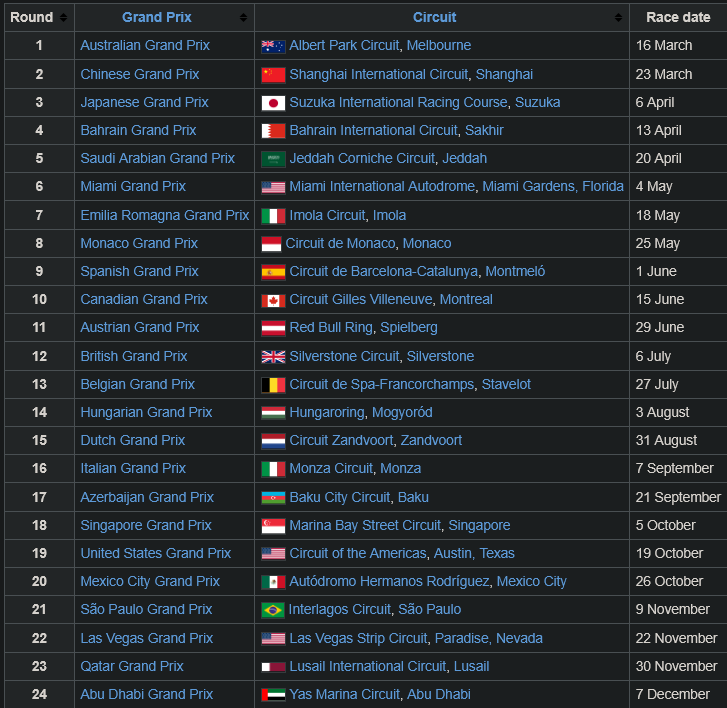The height and width of the screenshot is (708, 727).
Task: Click the Canadian flag icon
Action: point(273,300)
